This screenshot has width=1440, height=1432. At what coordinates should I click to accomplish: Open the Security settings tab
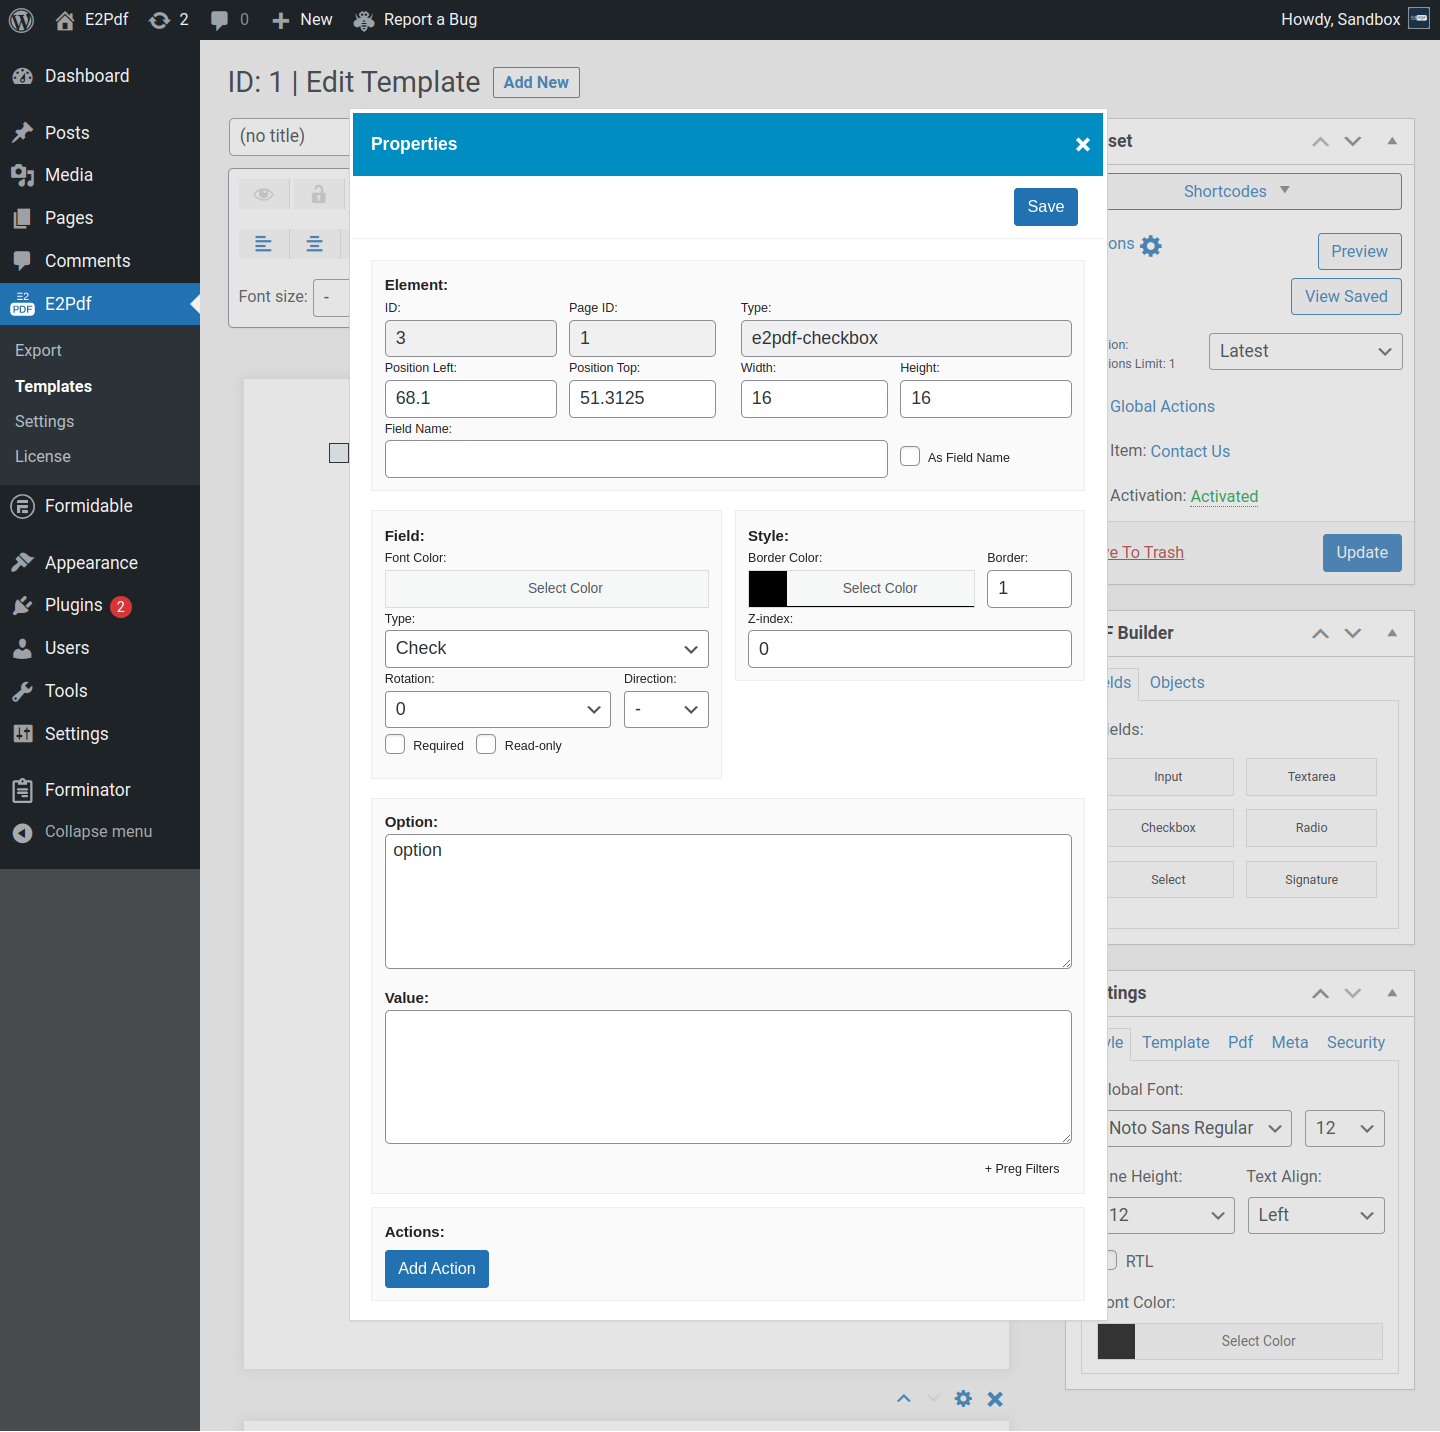coord(1355,1043)
